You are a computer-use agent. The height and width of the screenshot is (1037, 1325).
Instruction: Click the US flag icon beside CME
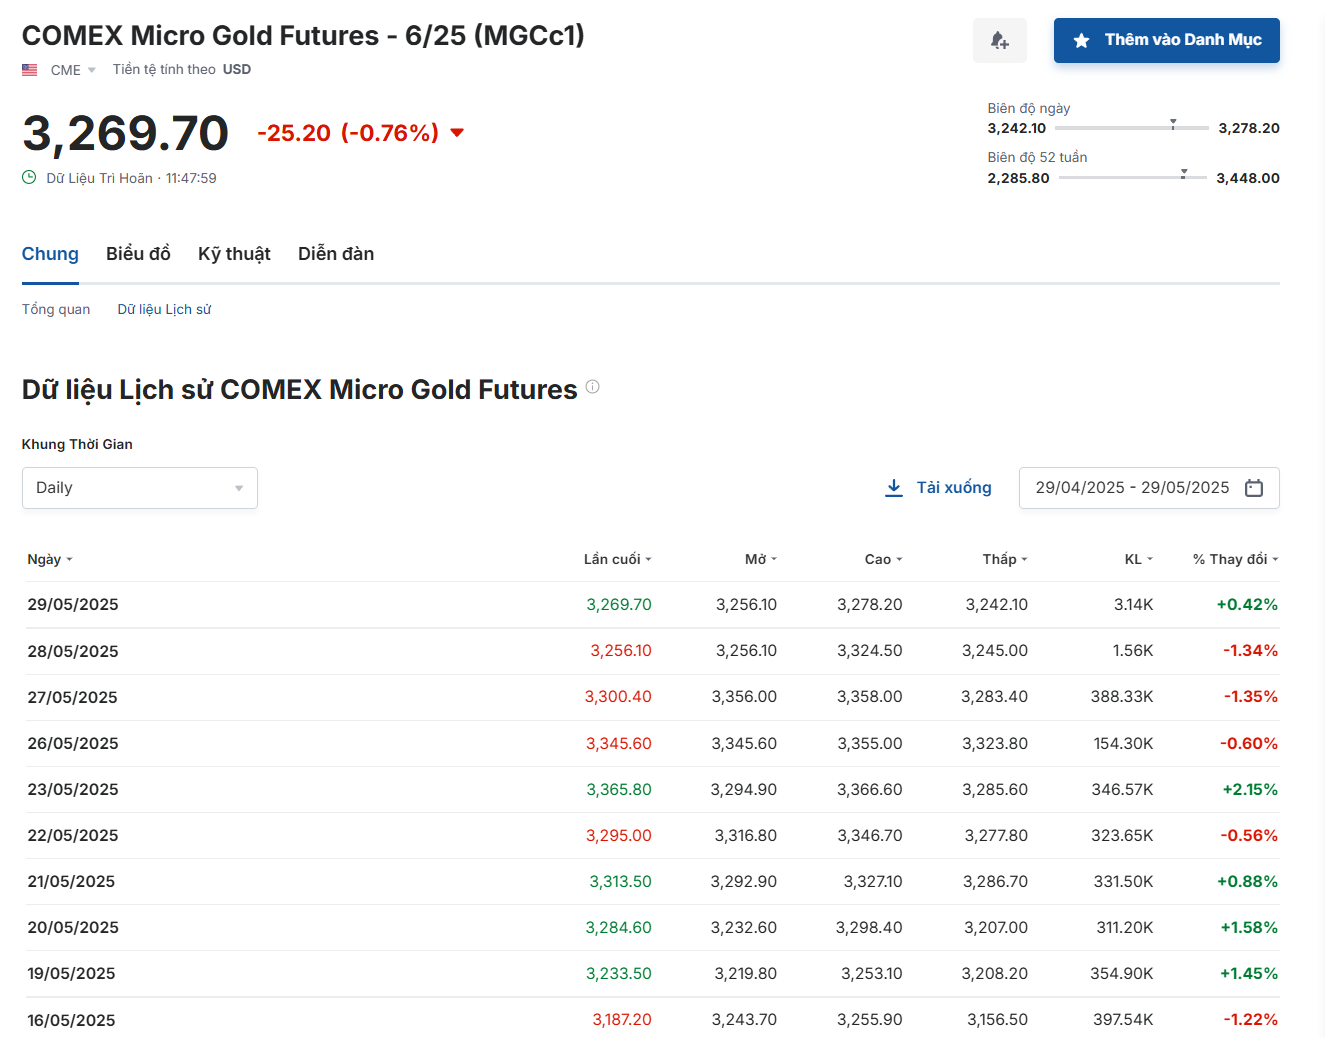click(30, 70)
